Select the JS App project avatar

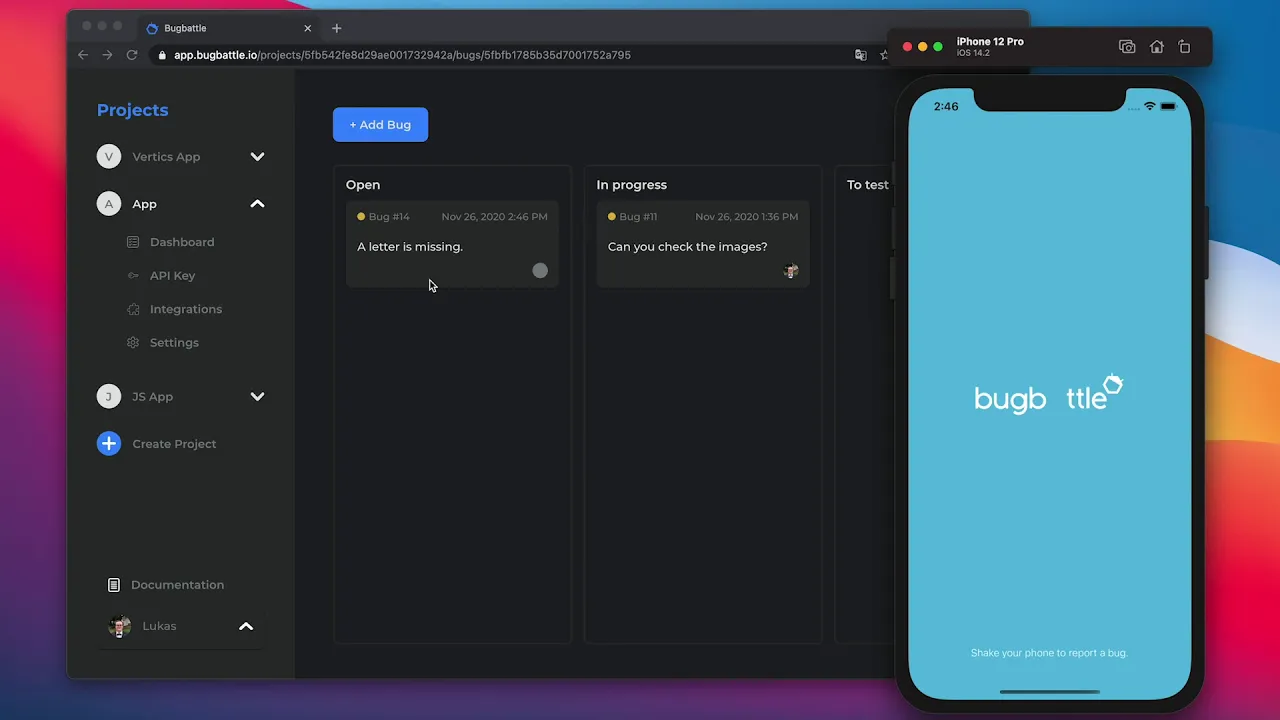coord(109,397)
